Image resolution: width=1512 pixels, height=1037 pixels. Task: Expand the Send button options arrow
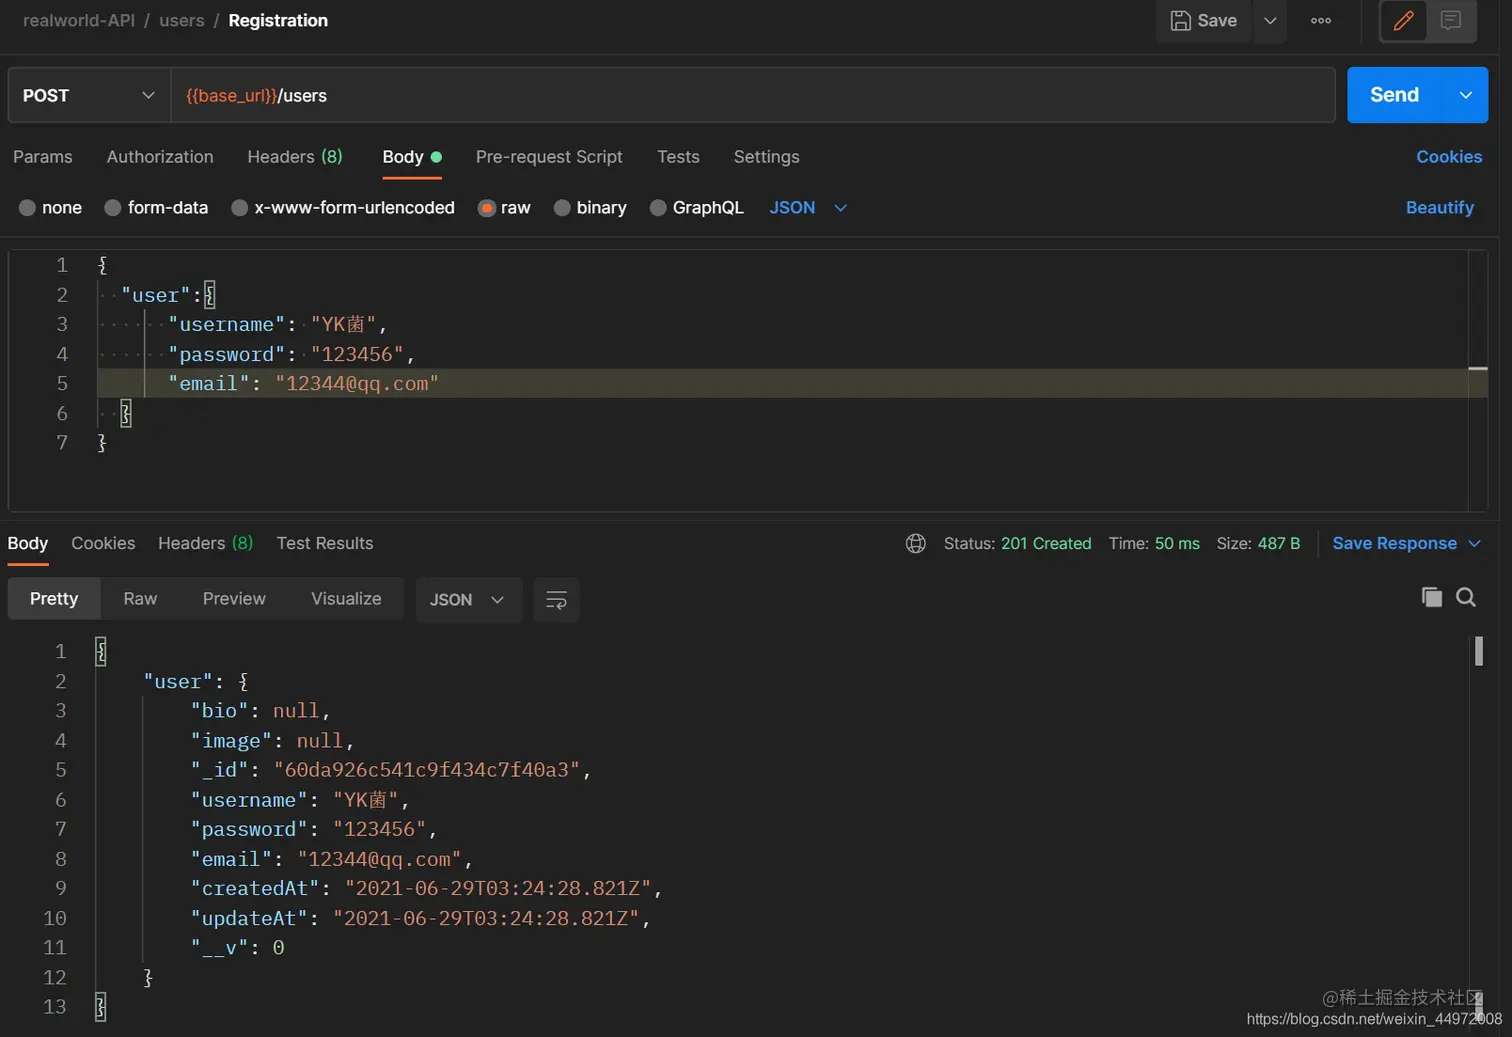(x=1466, y=95)
